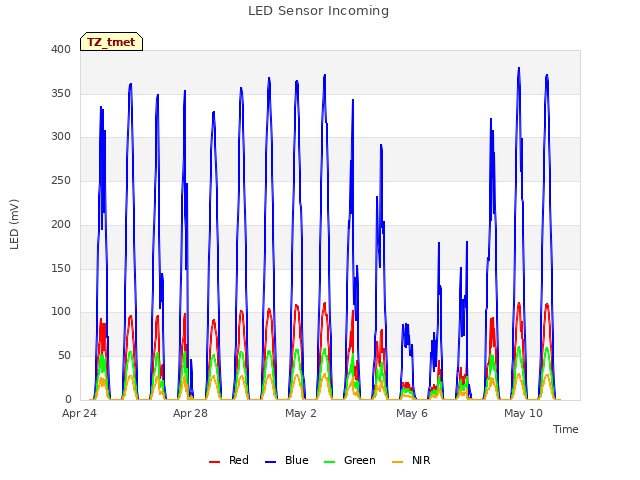Select the May 10 x-axis tick label
This screenshot has width=640, height=480.
[x=523, y=413]
